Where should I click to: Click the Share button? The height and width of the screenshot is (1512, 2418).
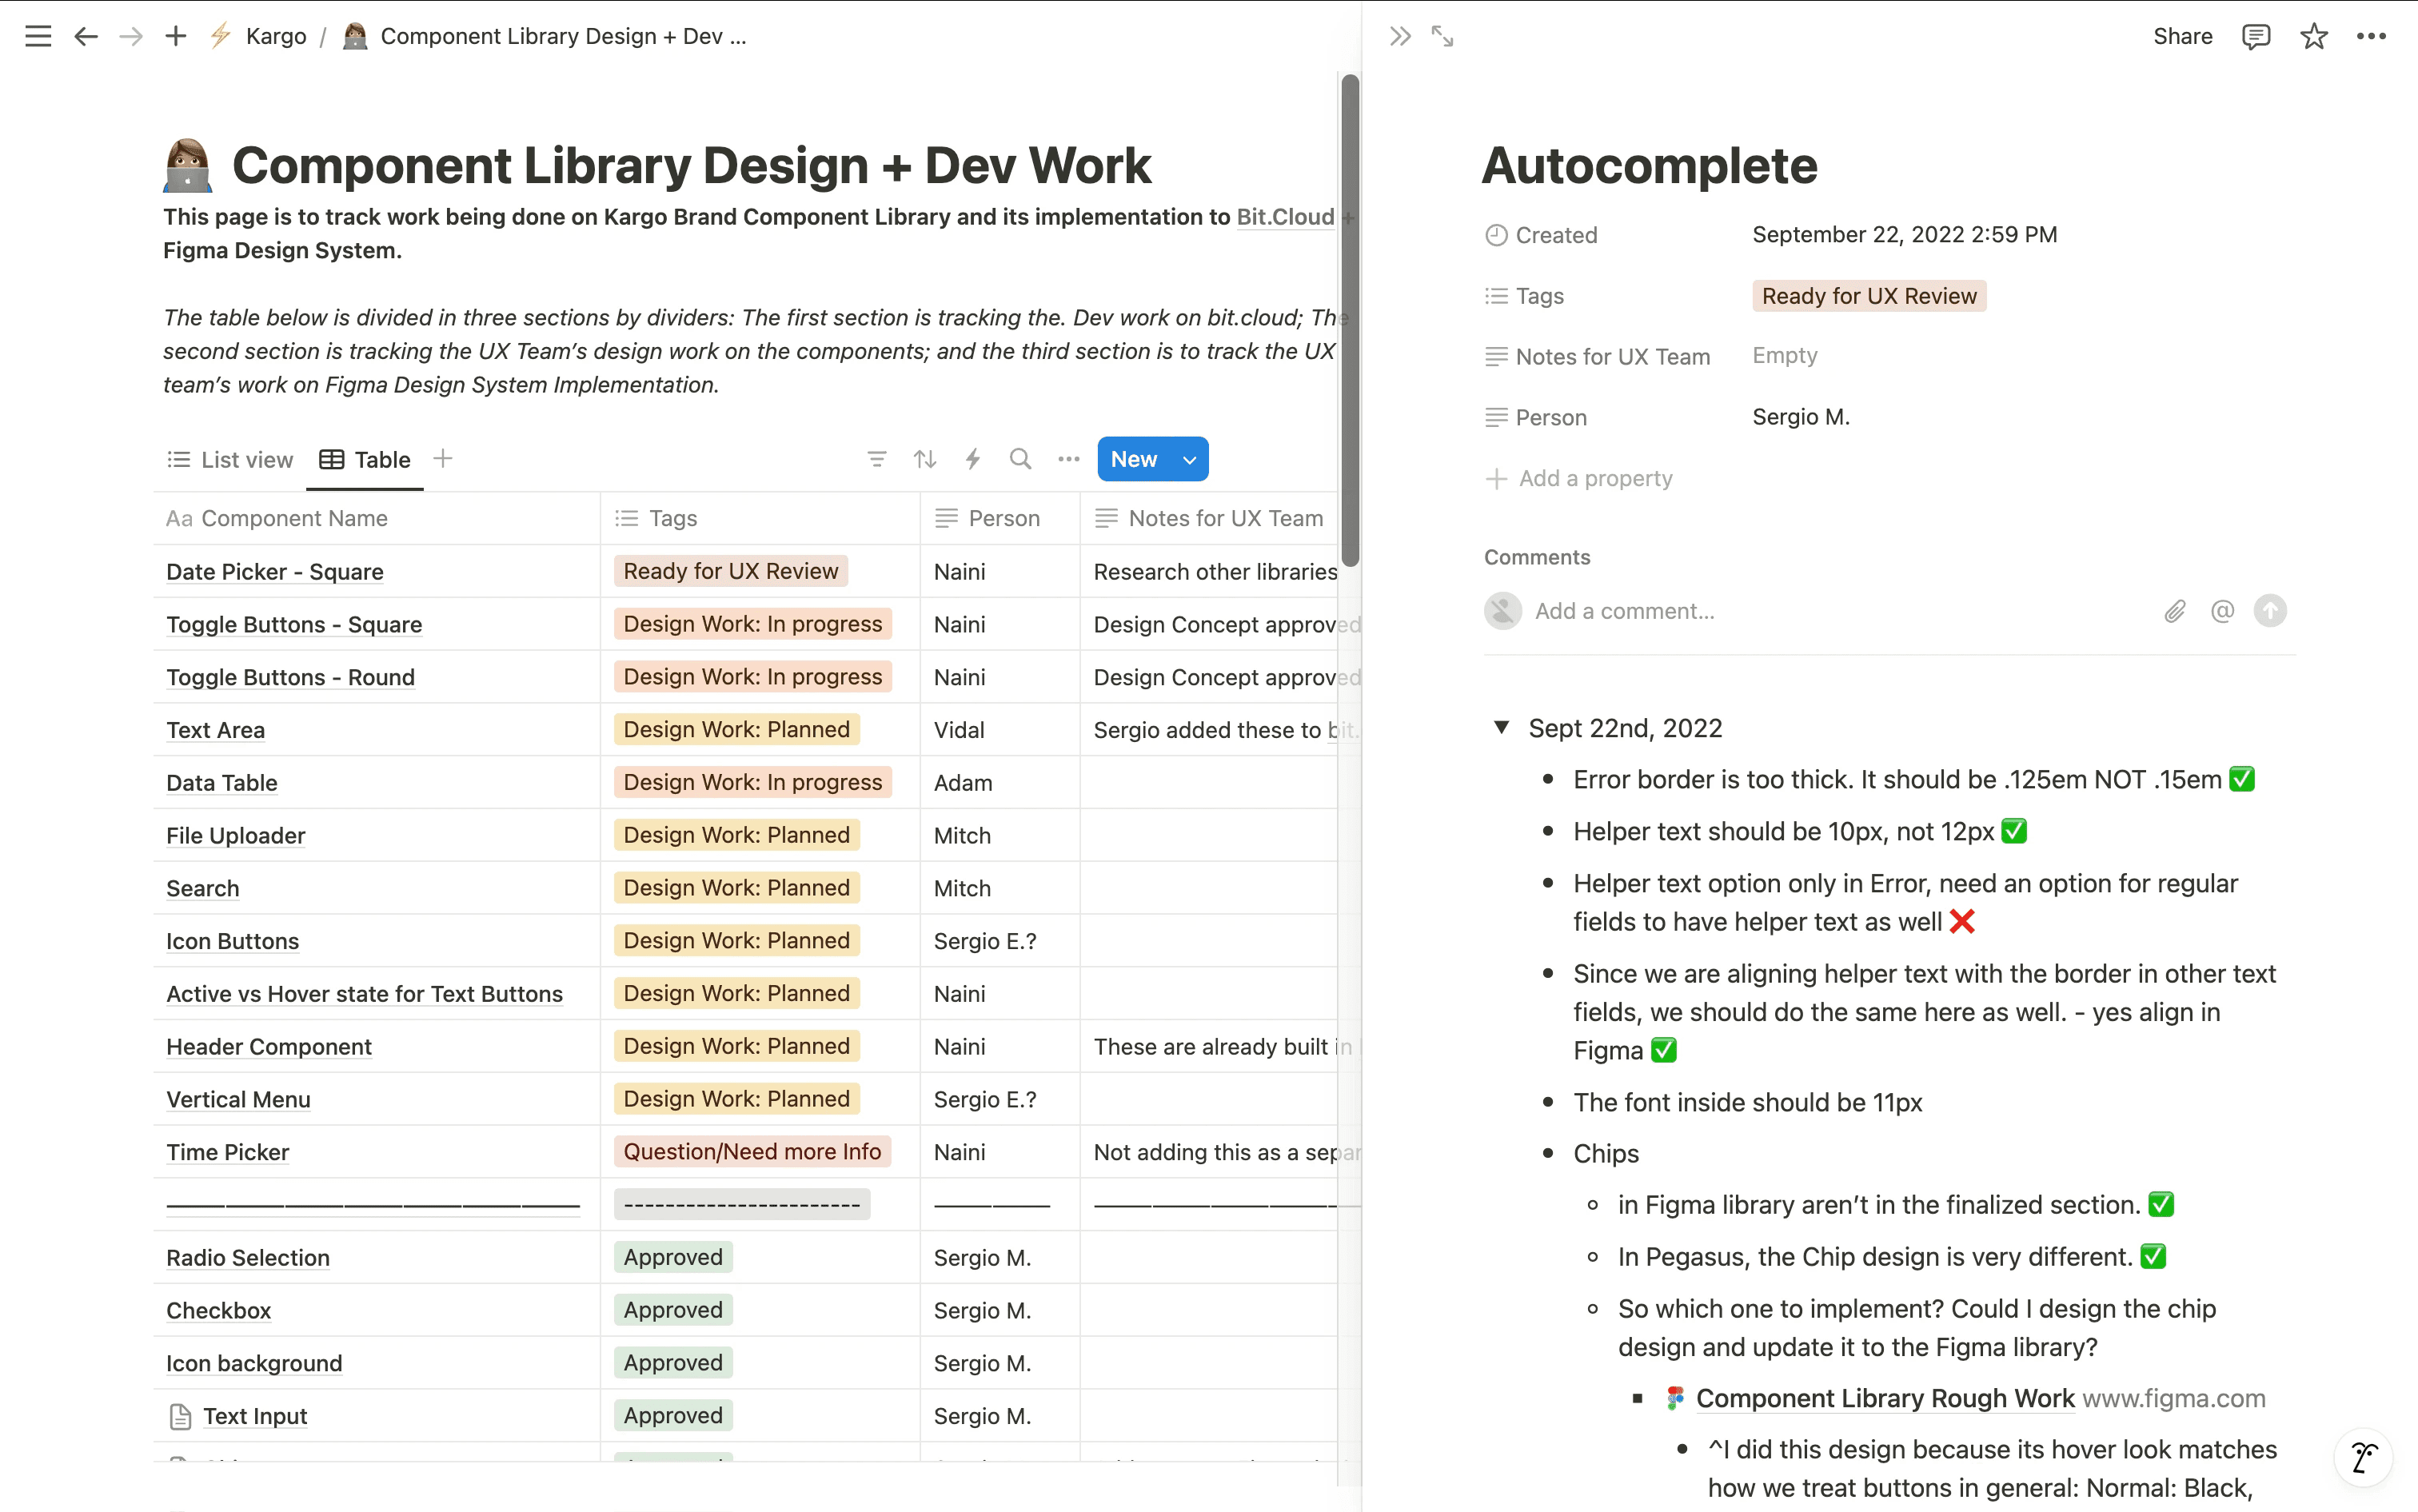[x=2182, y=37]
